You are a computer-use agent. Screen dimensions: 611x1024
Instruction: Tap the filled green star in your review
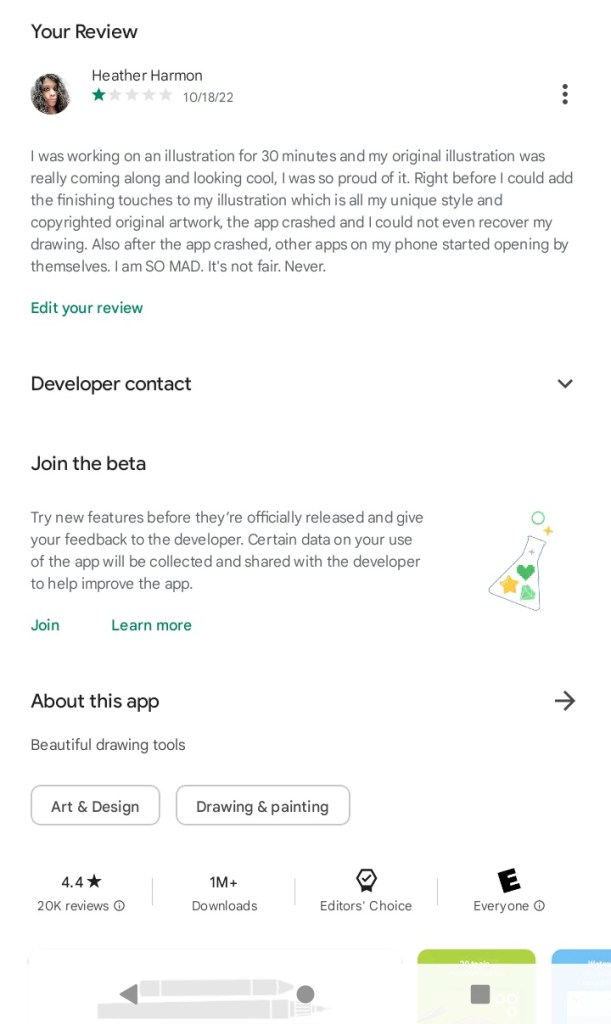(x=99, y=96)
